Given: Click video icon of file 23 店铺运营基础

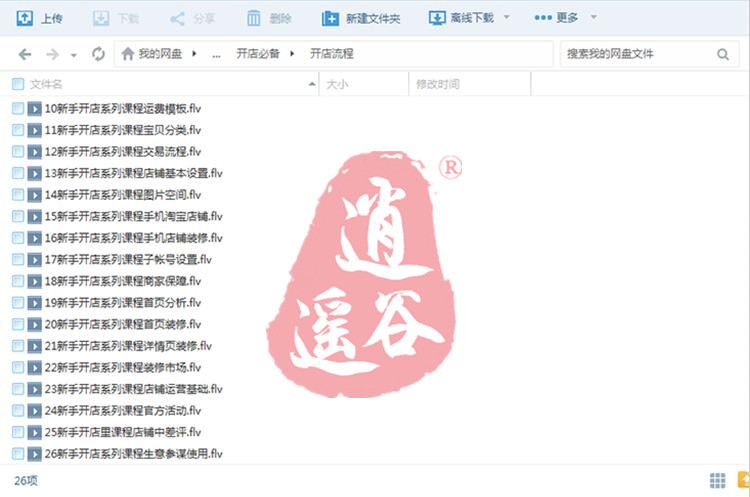Looking at the screenshot, I should 34,389.
